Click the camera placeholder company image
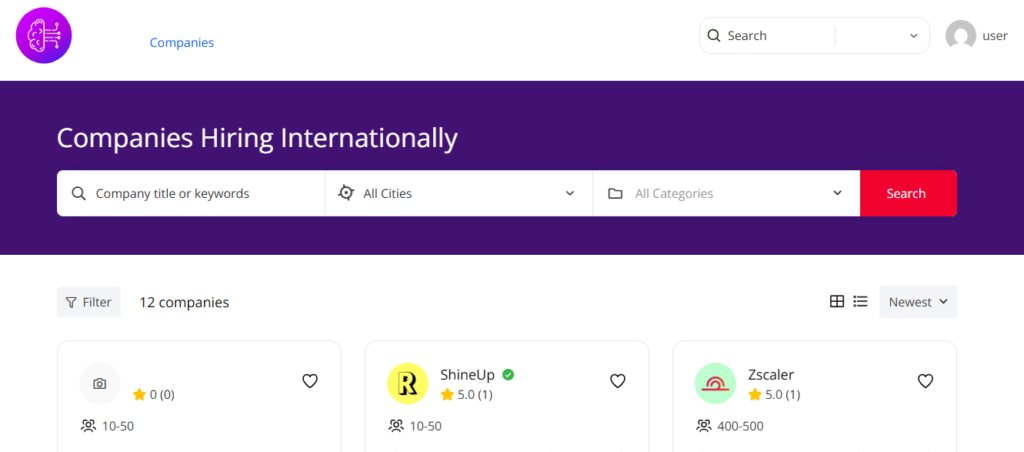Image resolution: width=1024 pixels, height=452 pixels. pos(100,383)
